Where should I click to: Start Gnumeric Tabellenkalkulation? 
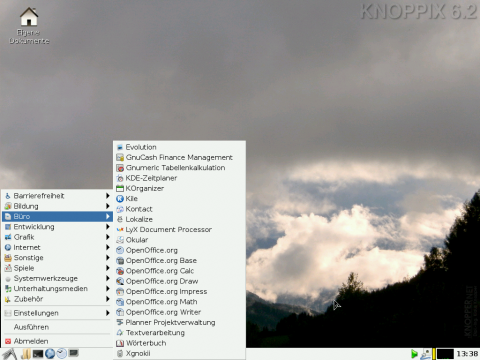(x=179, y=168)
